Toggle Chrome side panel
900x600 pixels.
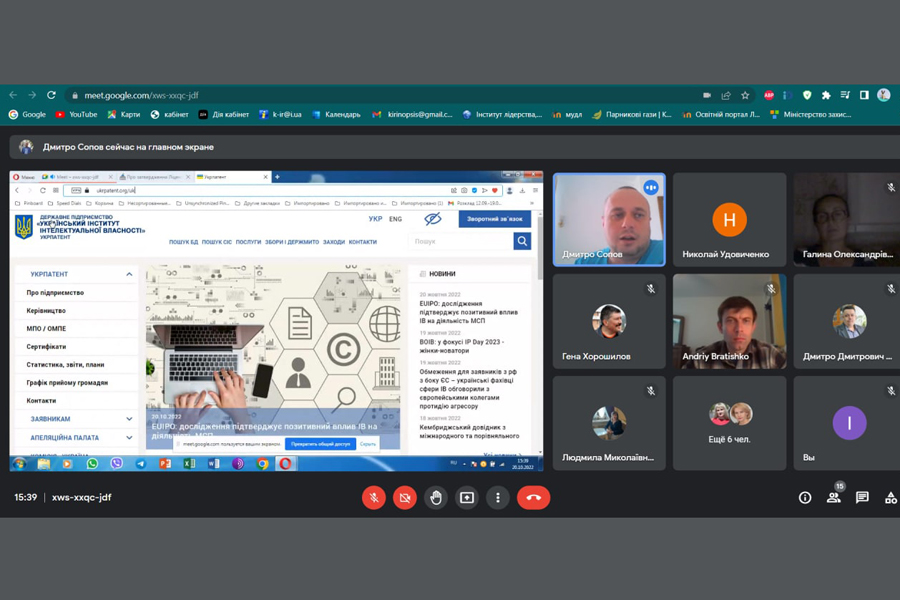pos(864,95)
